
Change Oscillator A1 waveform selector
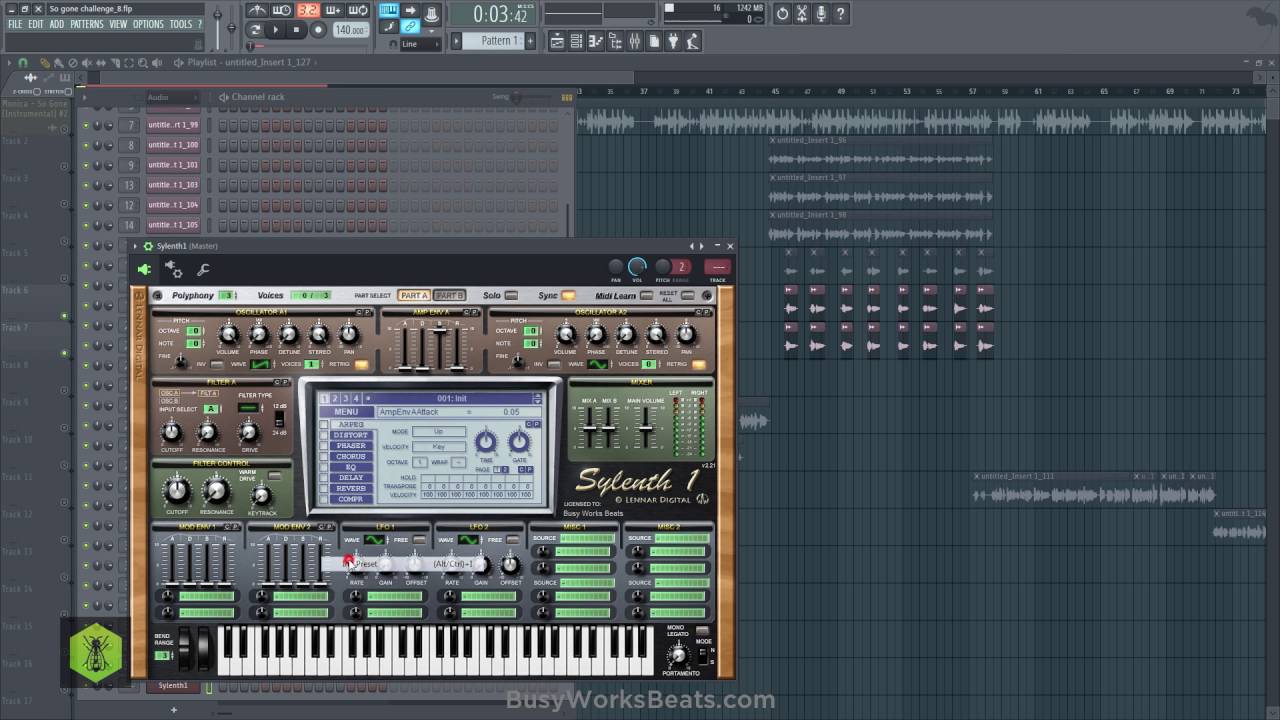[260, 364]
